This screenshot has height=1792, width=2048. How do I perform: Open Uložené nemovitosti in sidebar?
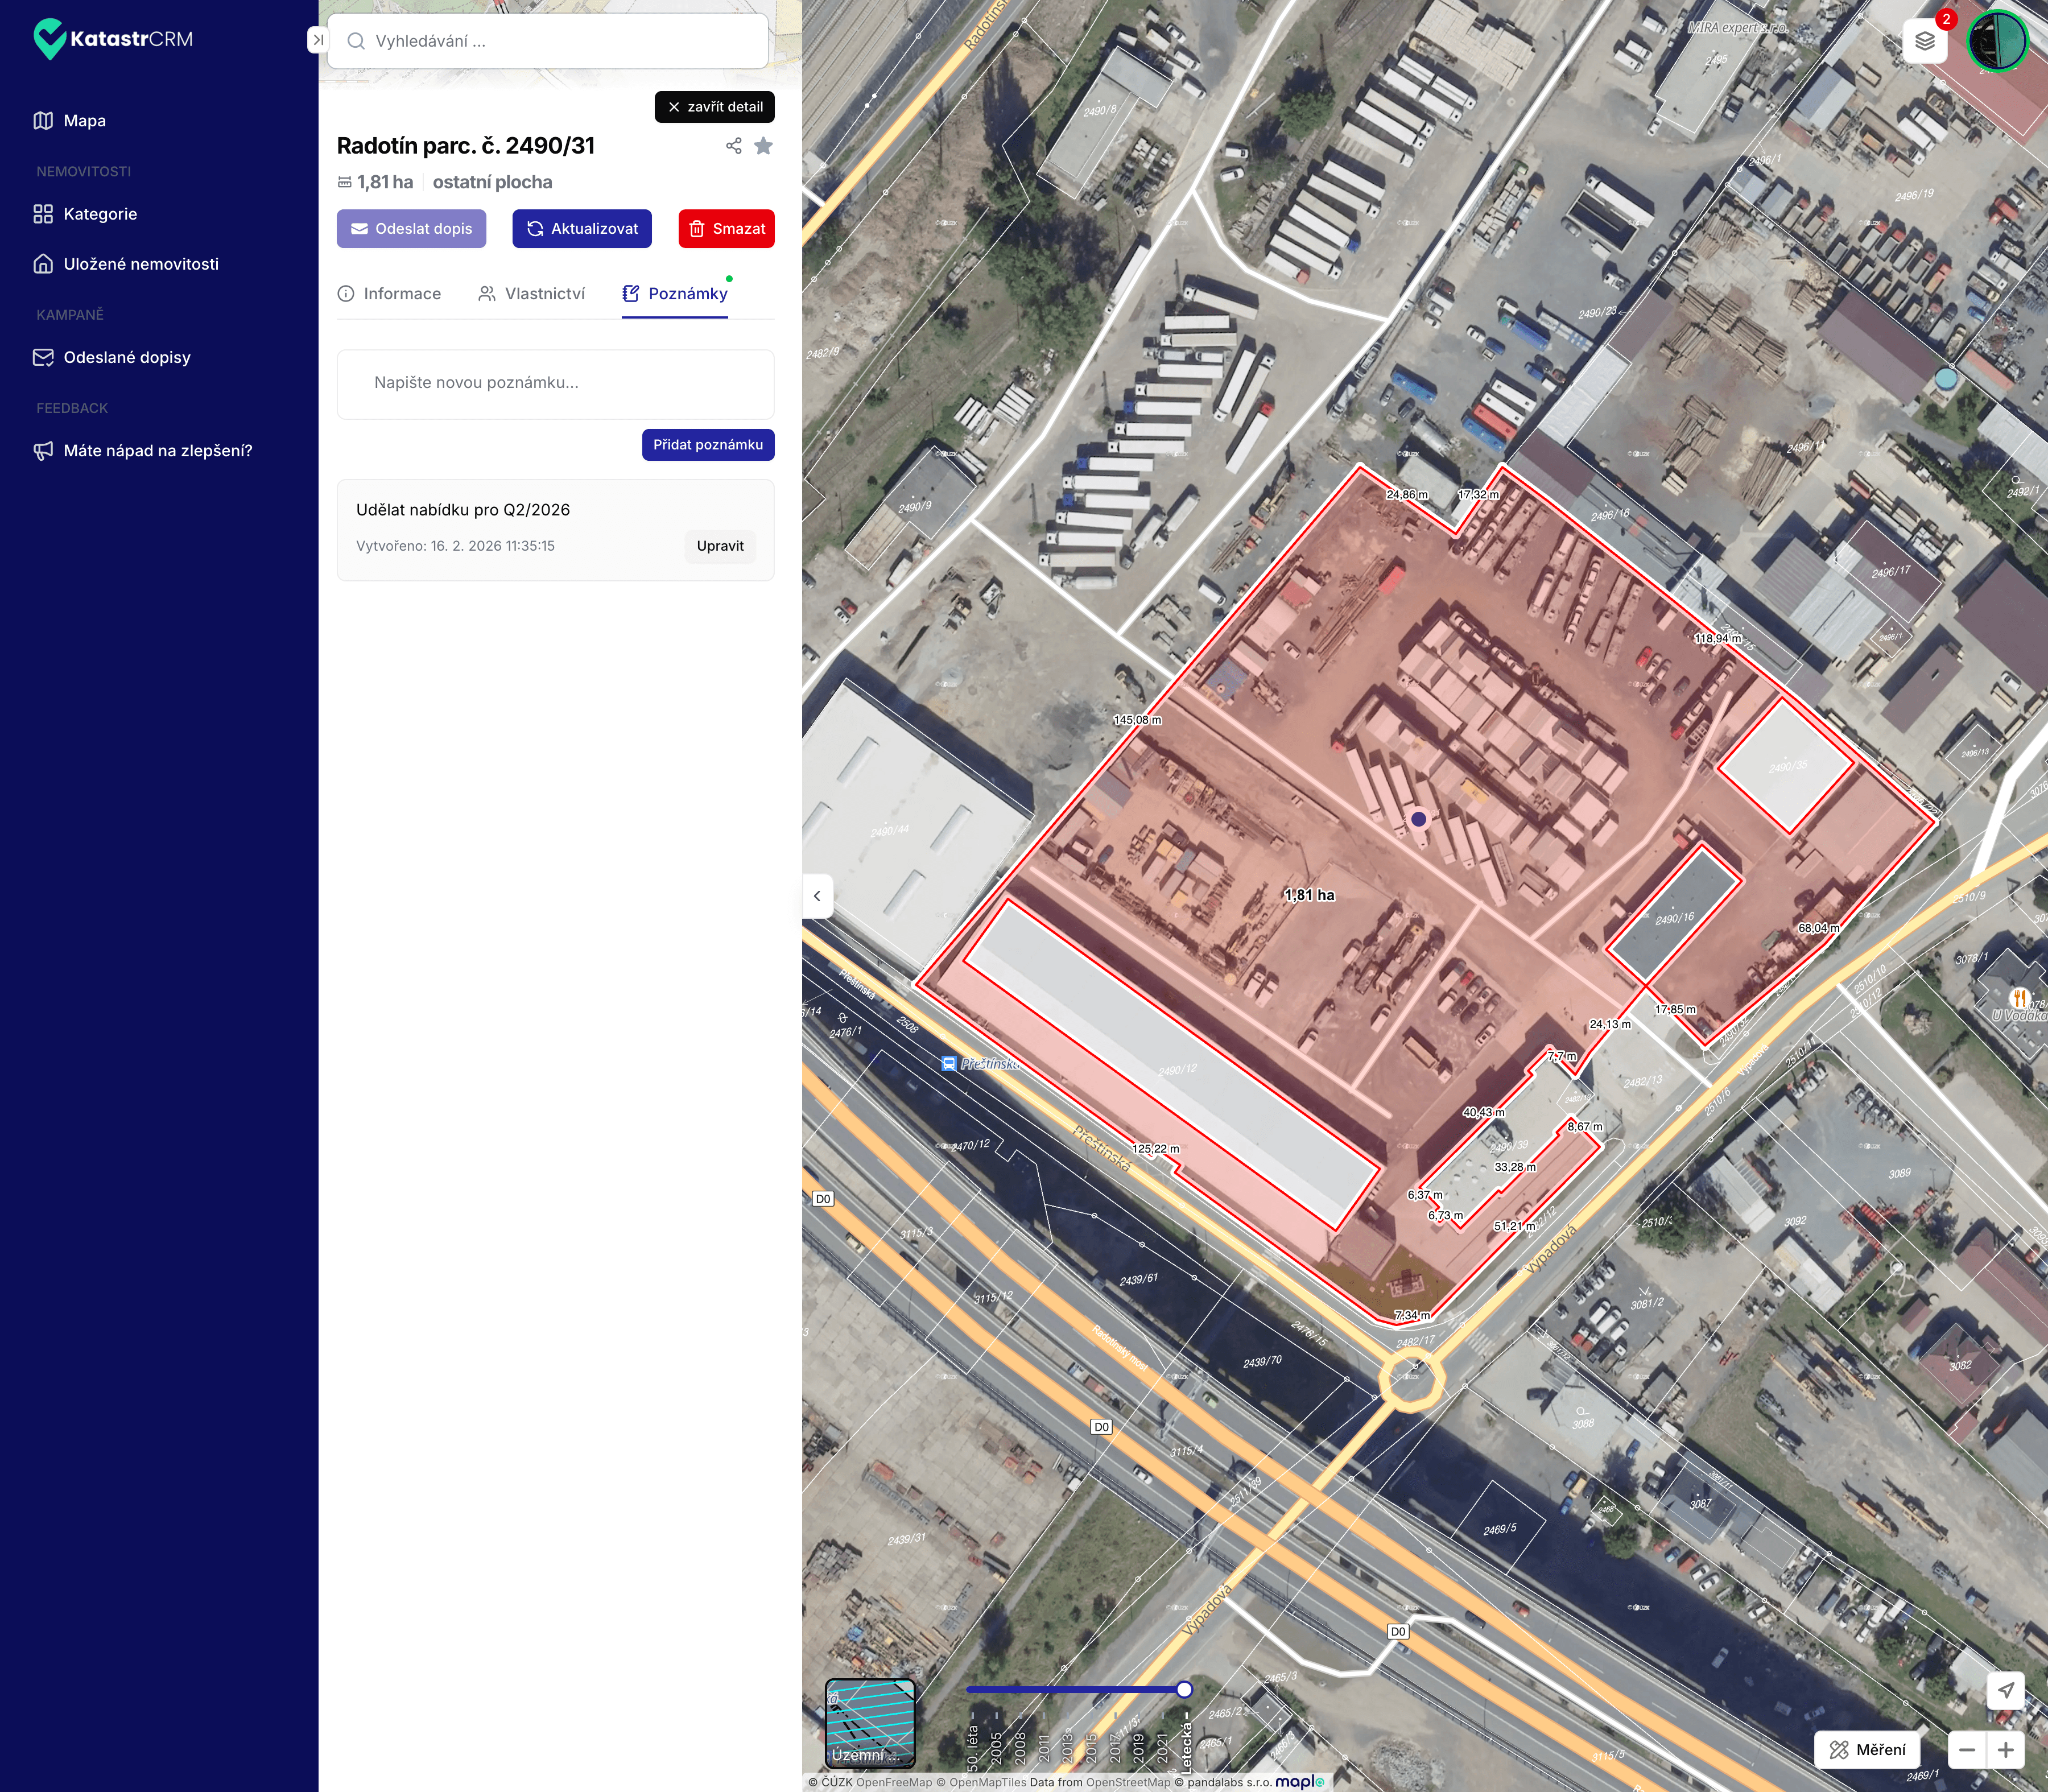[140, 264]
